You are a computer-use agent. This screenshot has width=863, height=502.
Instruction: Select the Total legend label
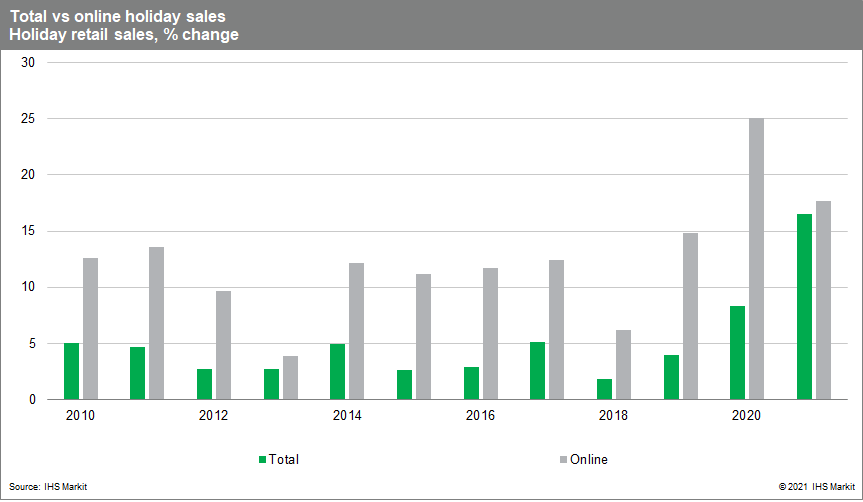click(x=284, y=460)
